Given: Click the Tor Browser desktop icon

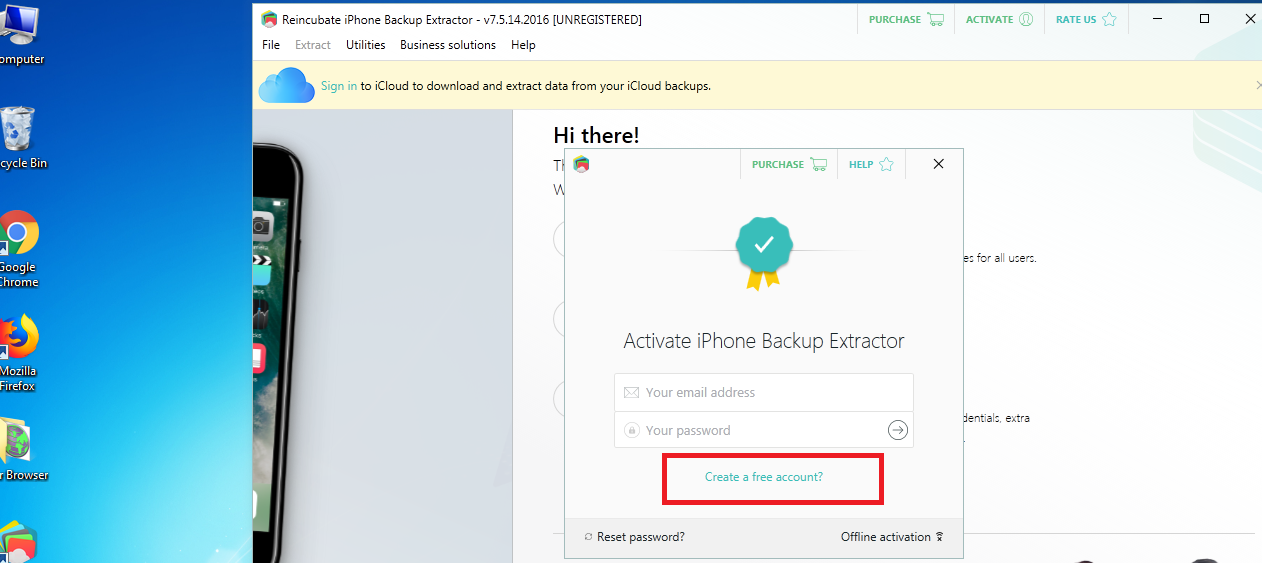Looking at the screenshot, I should click(x=22, y=450).
